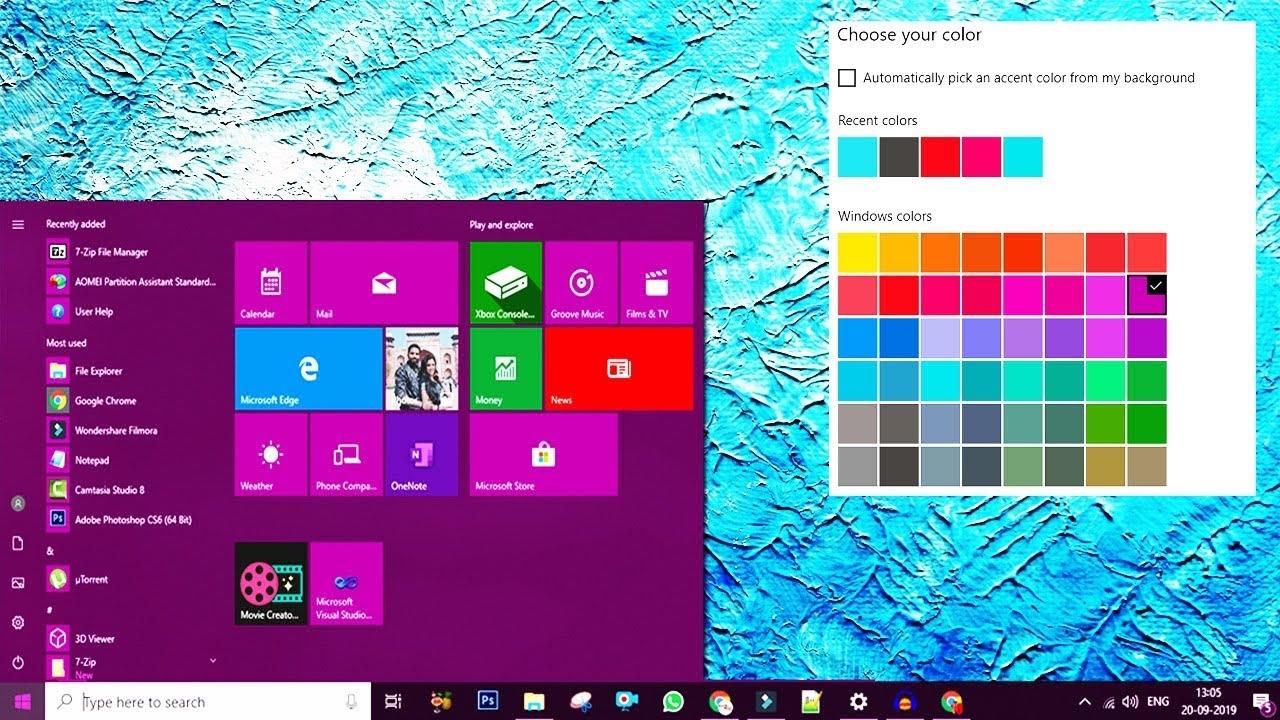Check 'Automatically pick an accent color' box
This screenshot has height=720, width=1280.
coord(847,78)
